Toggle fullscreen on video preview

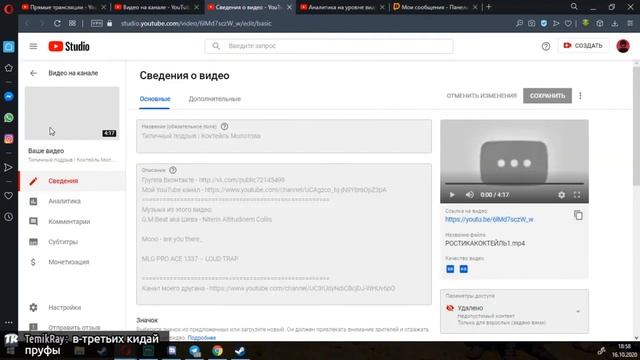[577, 195]
